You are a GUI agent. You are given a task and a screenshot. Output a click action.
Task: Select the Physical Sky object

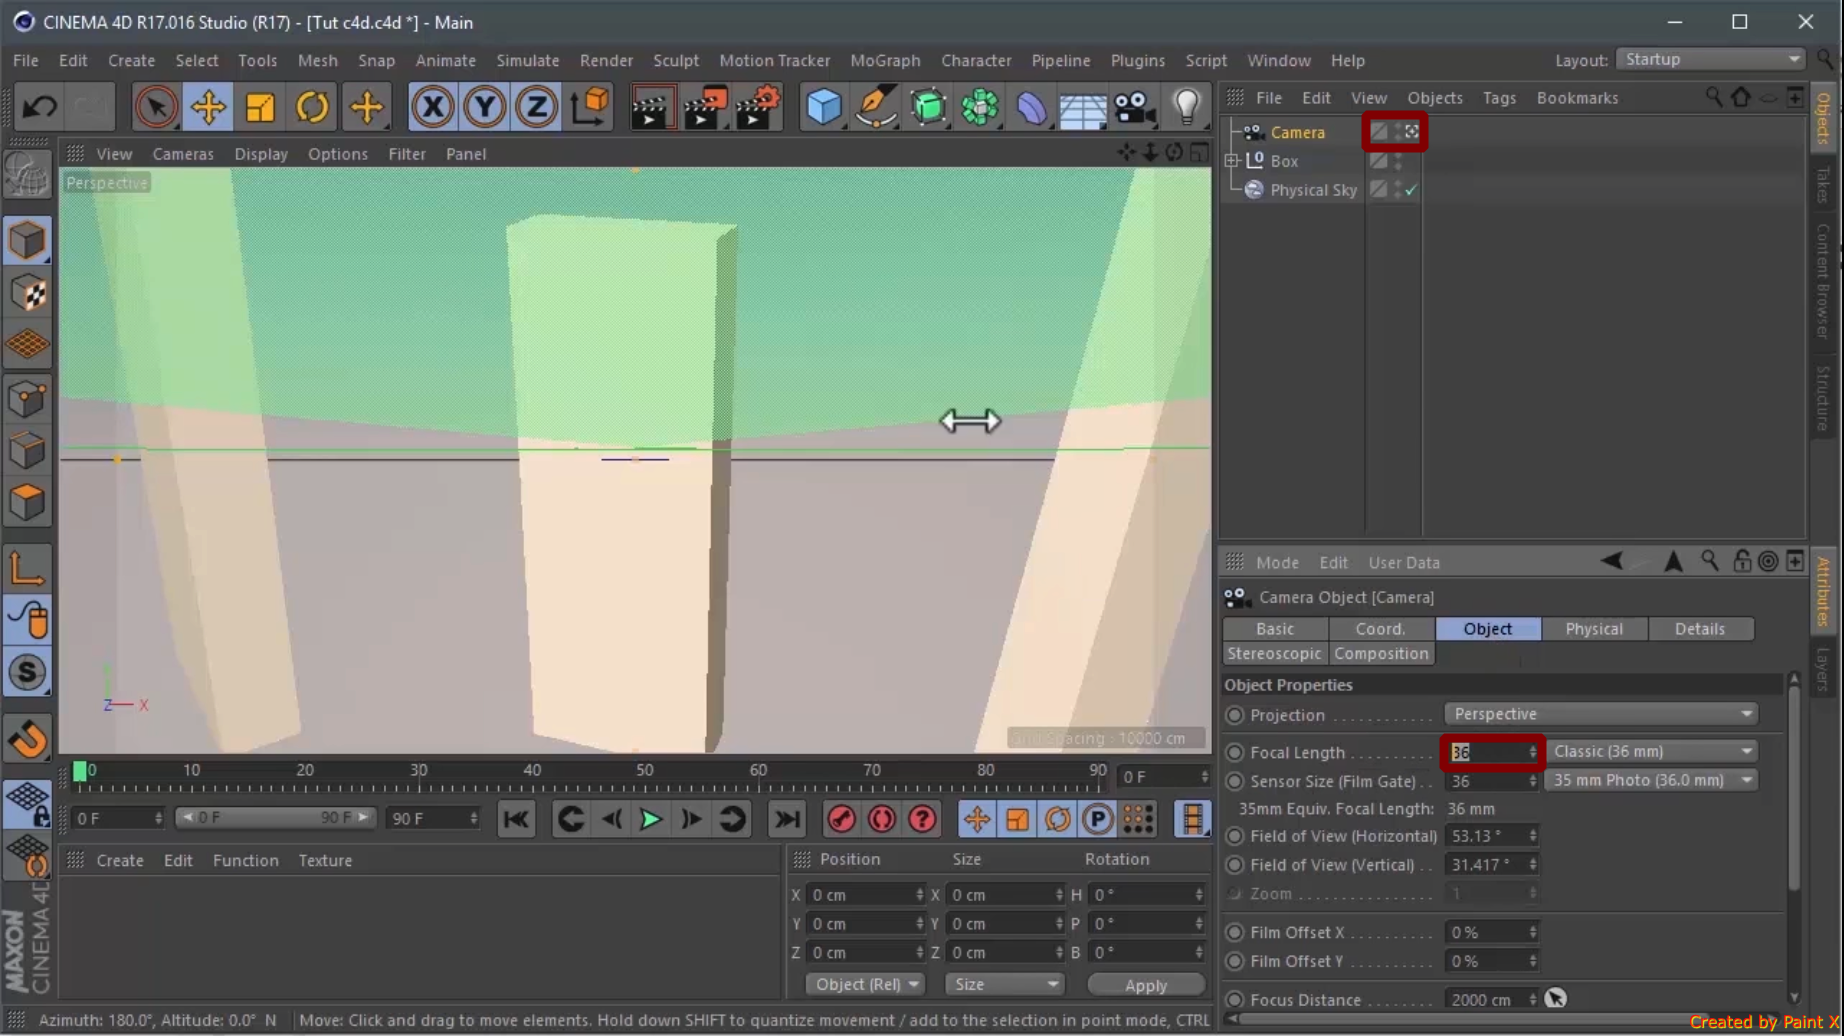1313,190
